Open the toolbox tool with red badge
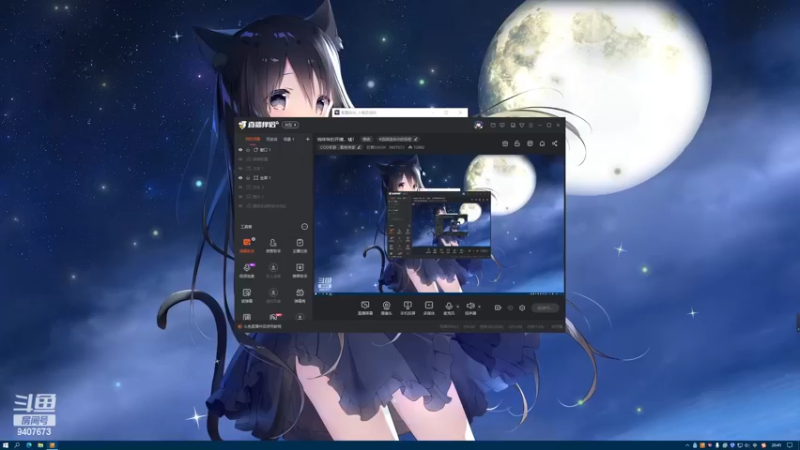 coord(273,317)
